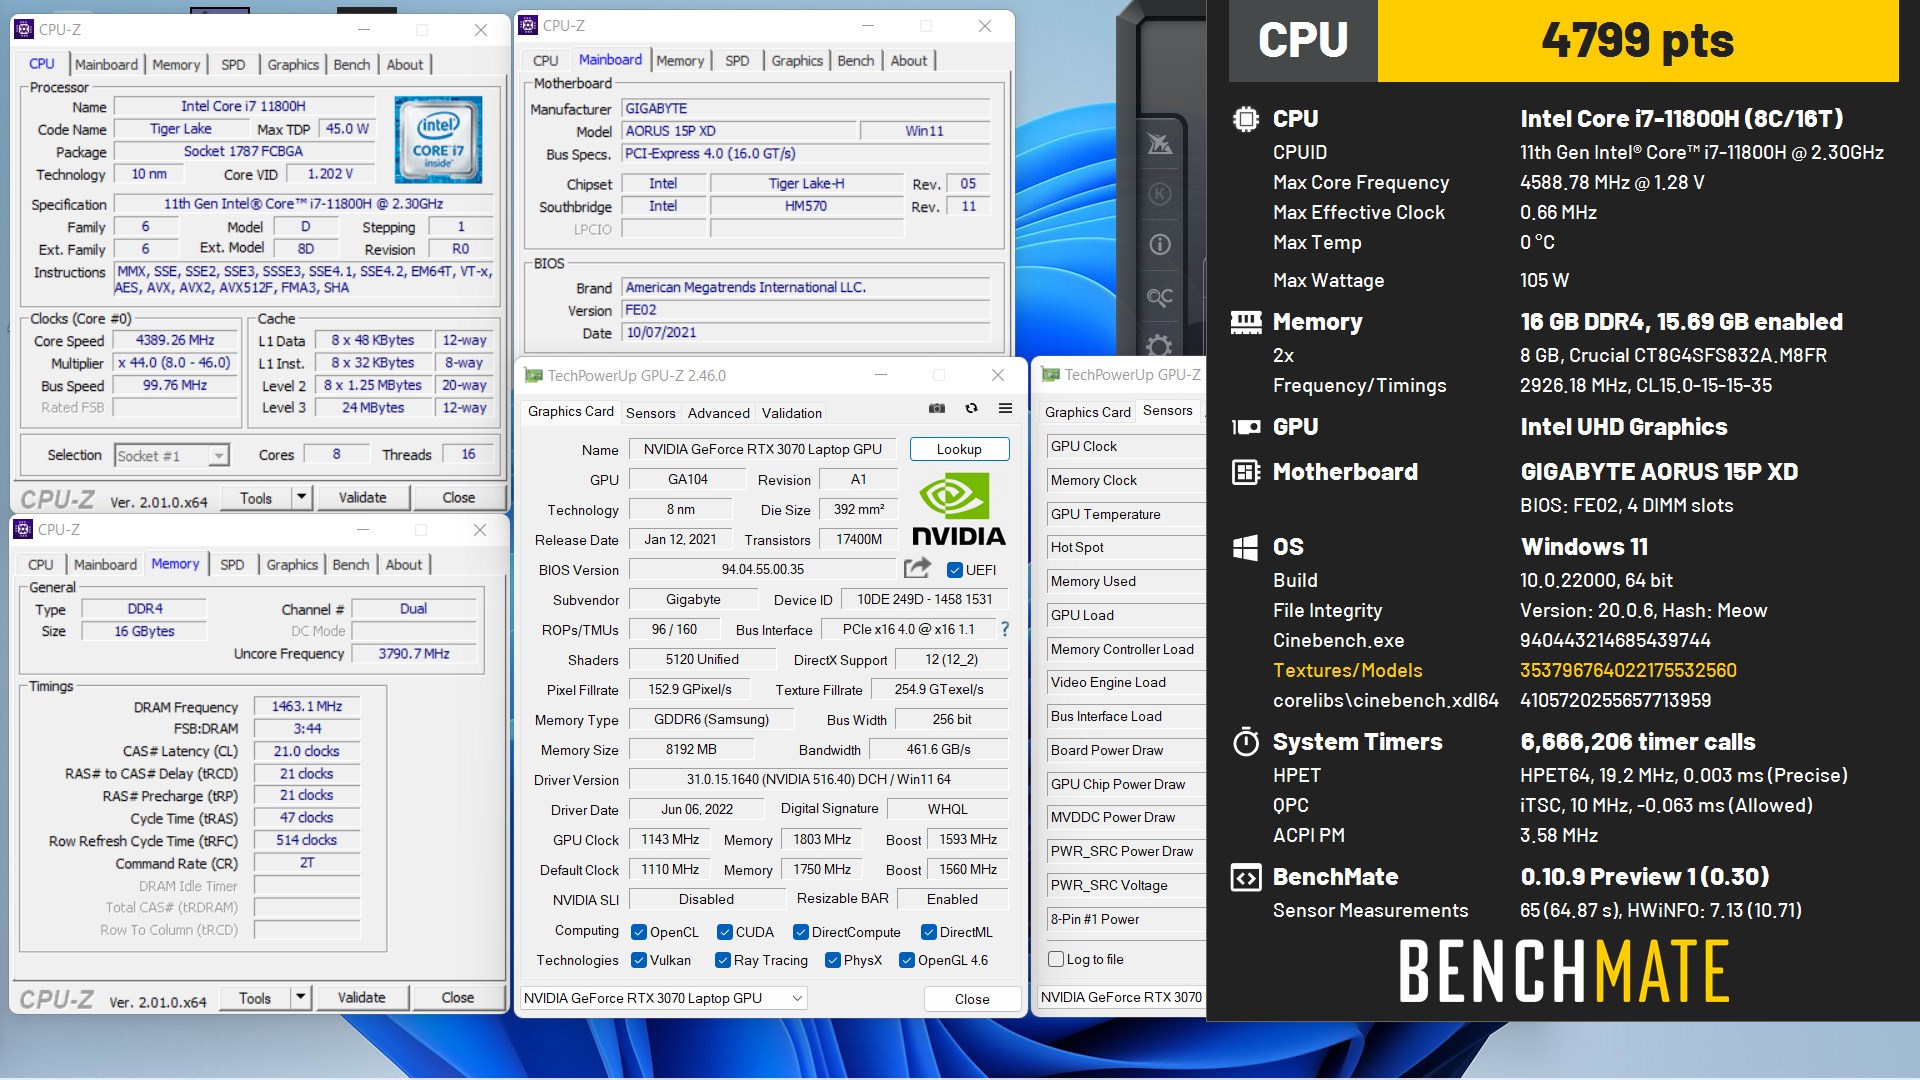Toggle the UEFI checkbox

point(955,570)
